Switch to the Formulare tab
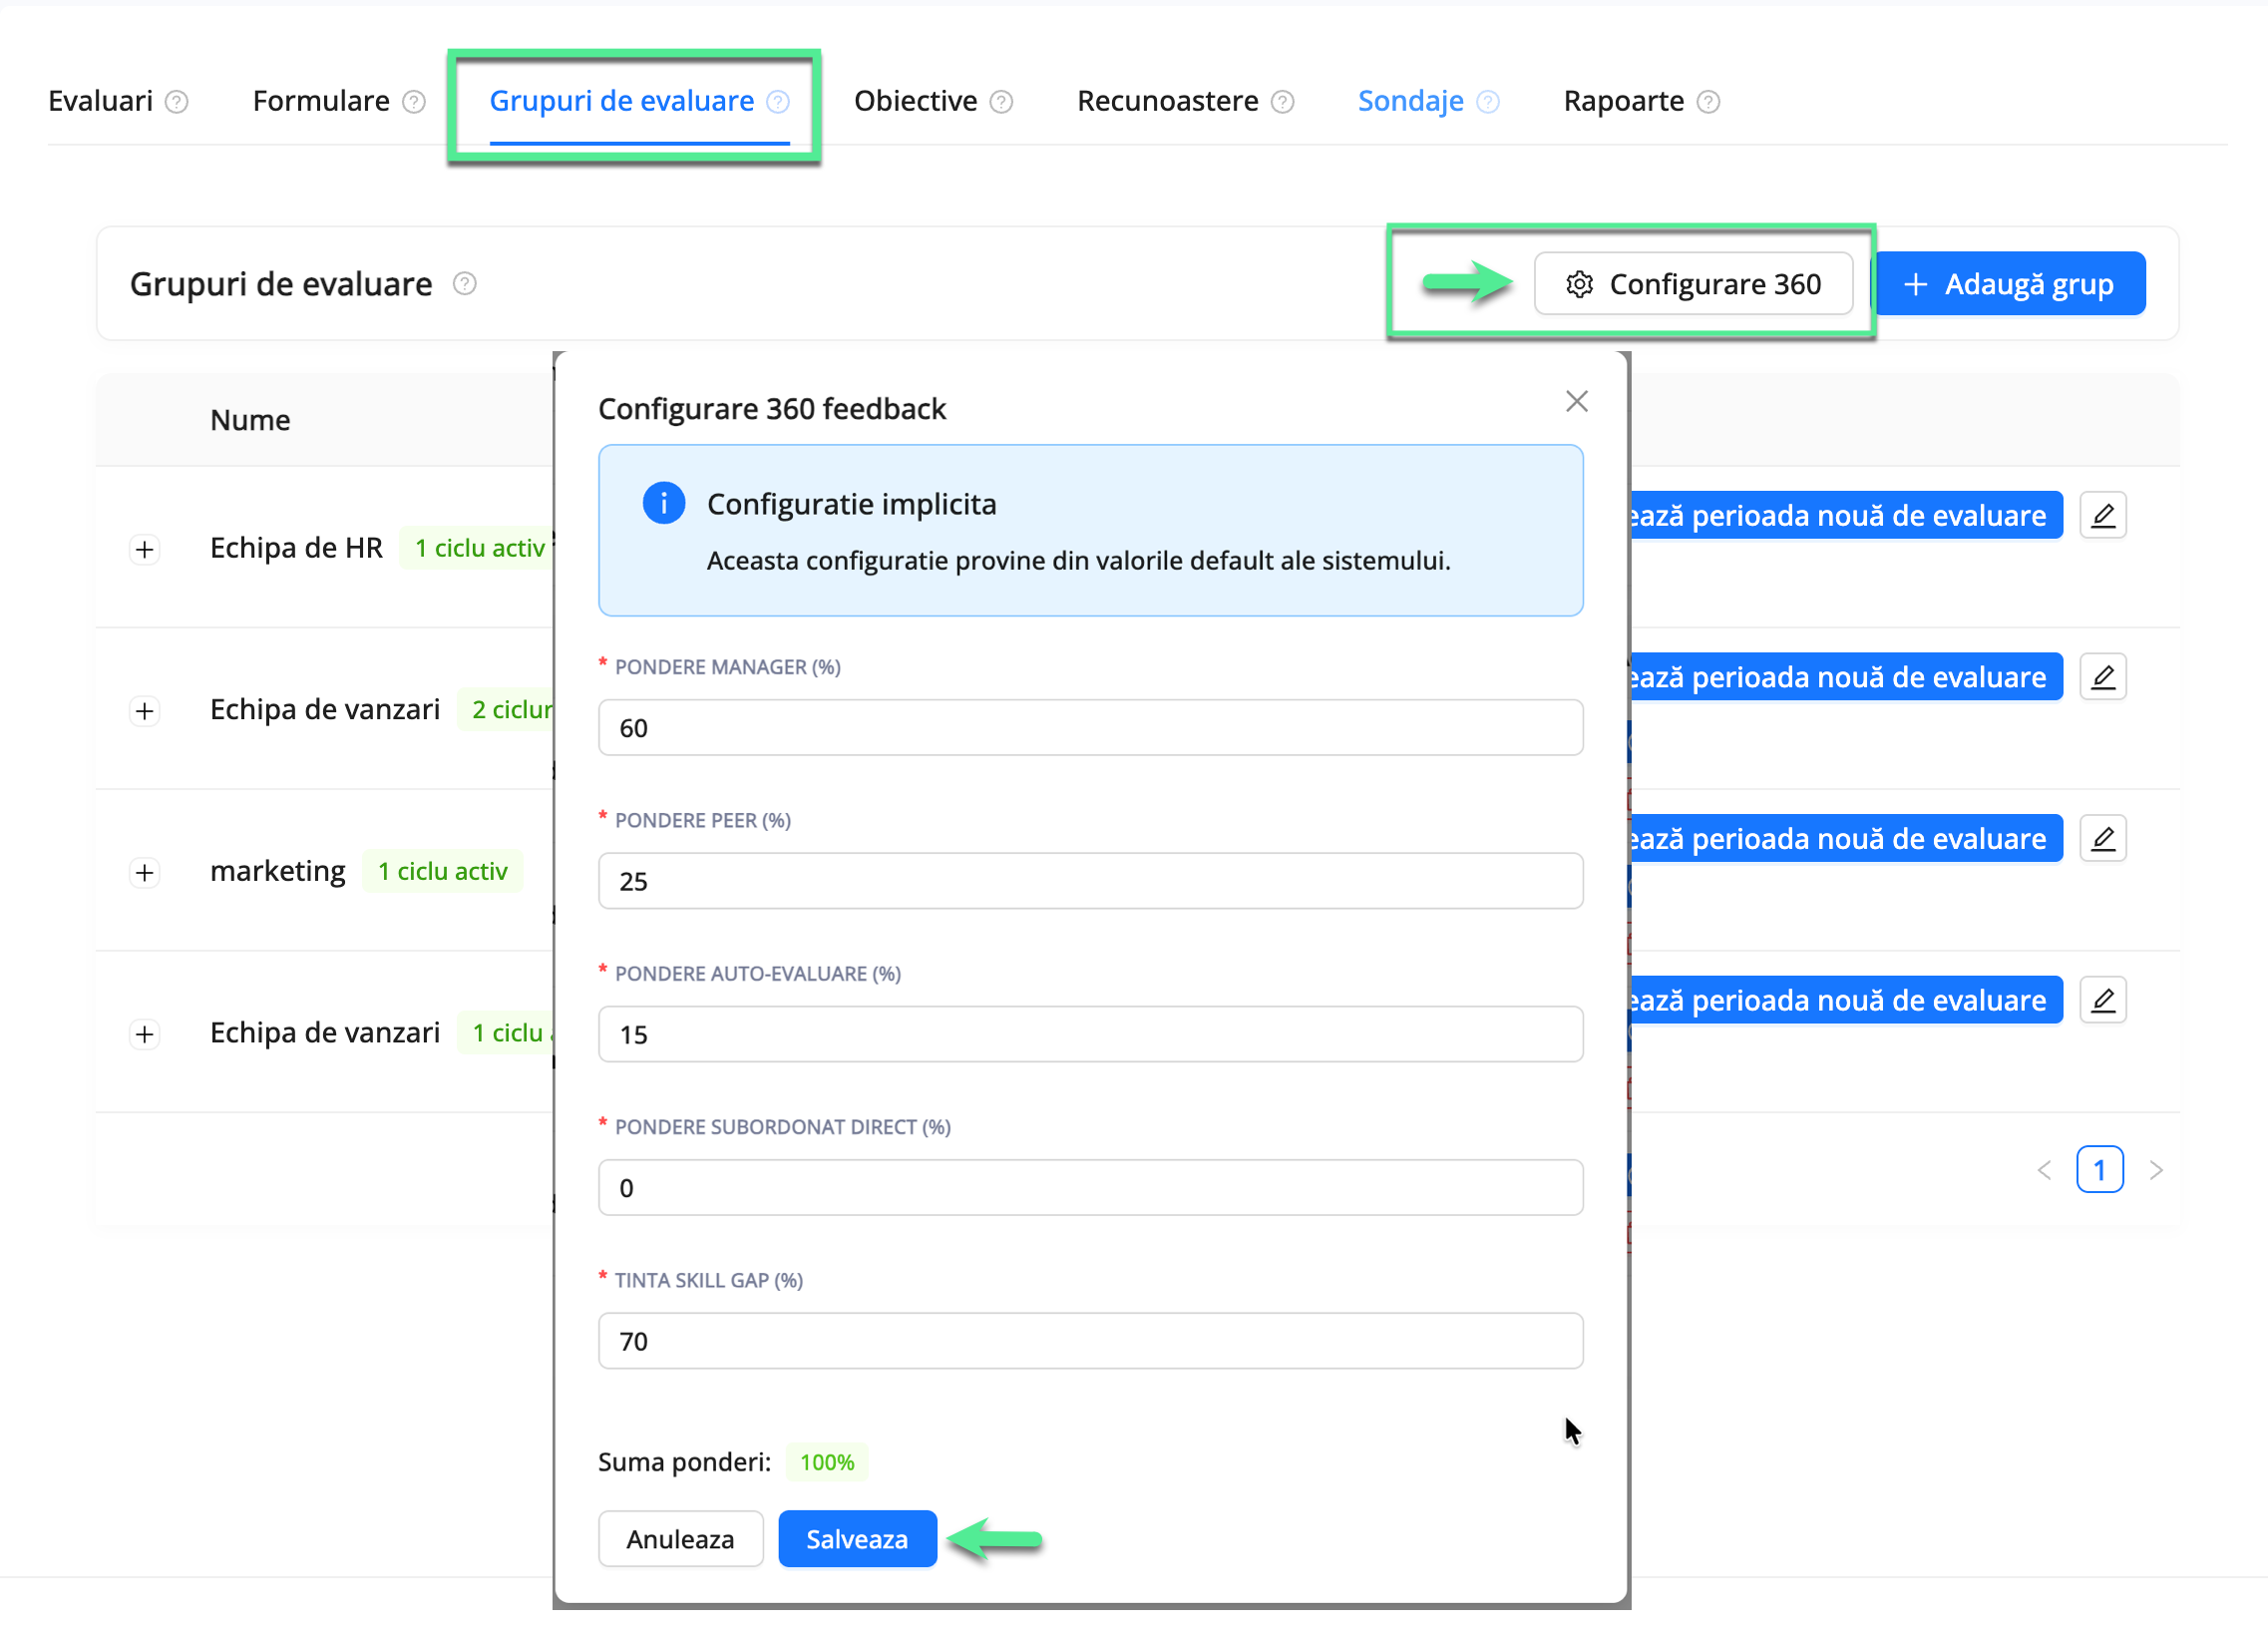 point(321,101)
